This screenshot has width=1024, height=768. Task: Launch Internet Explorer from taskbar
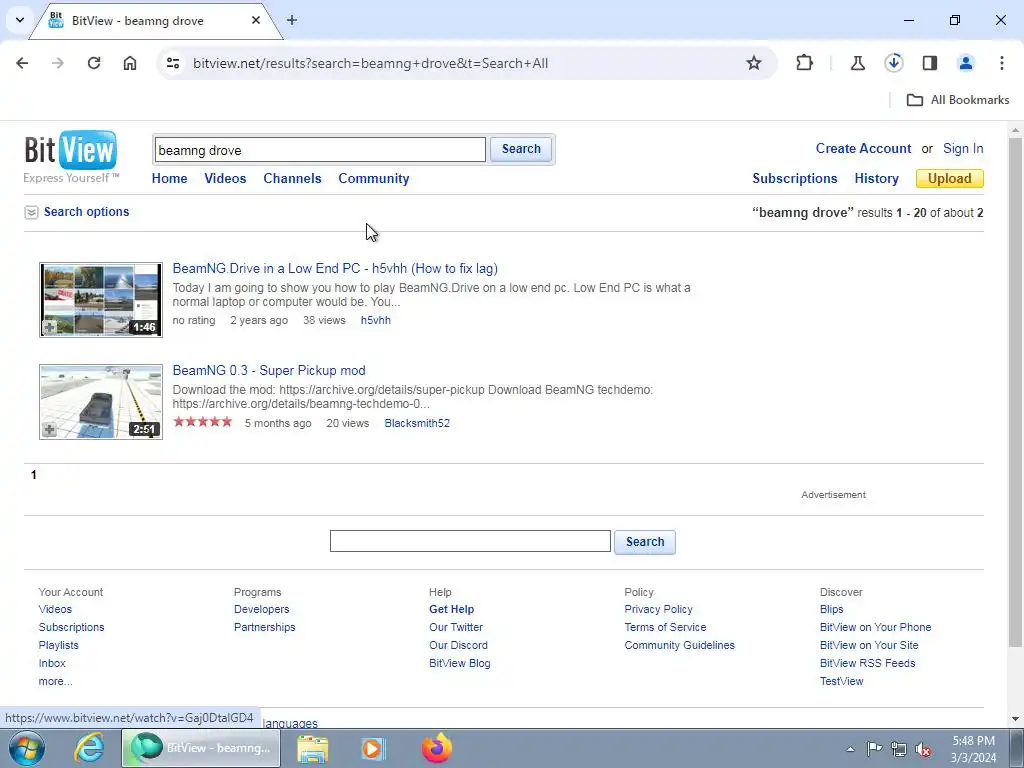coord(89,748)
